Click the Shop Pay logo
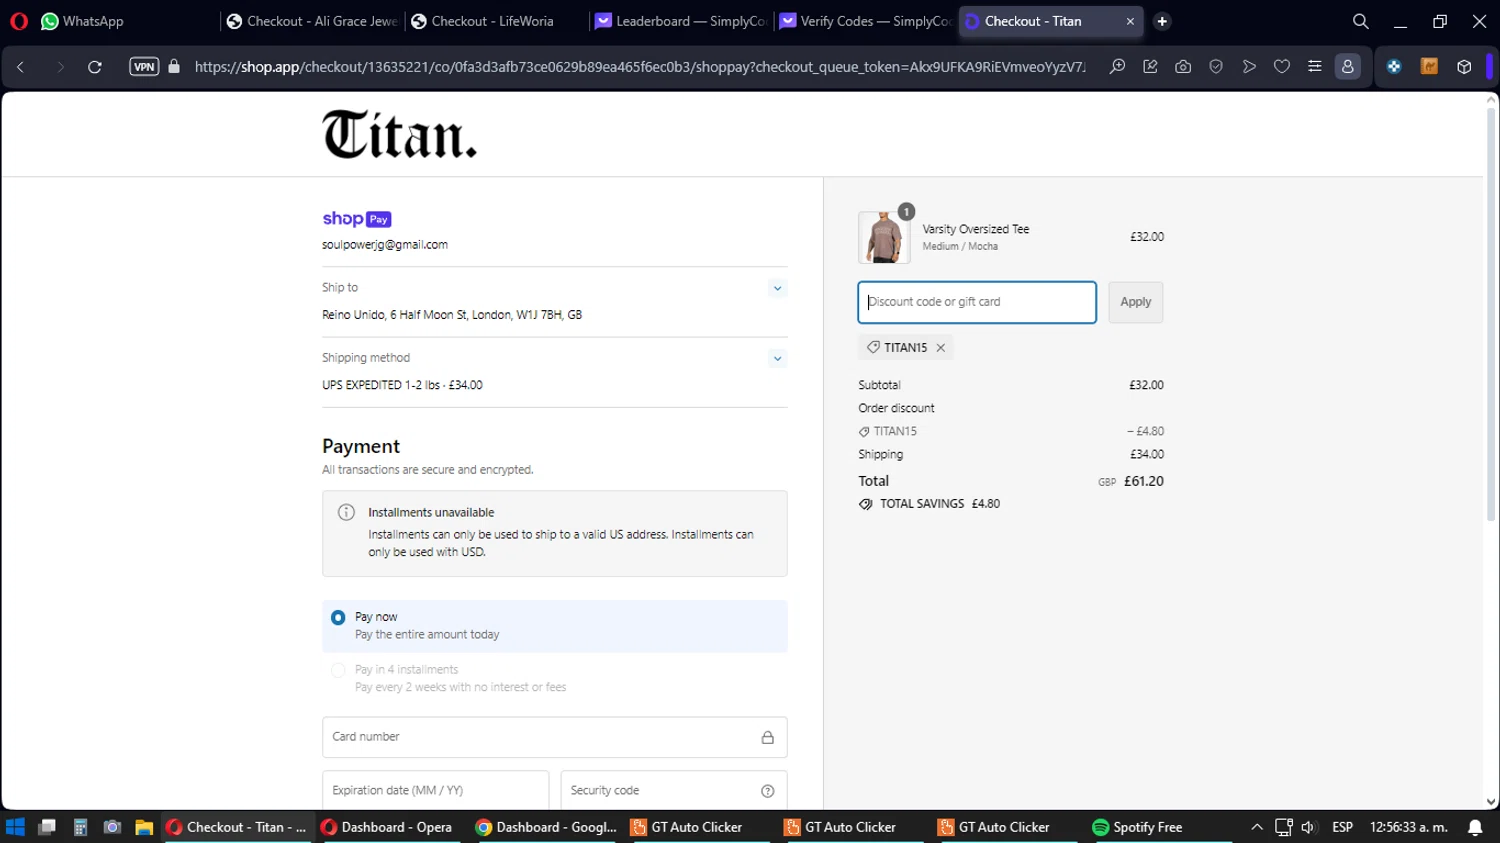This screenshot has width=1500, height=843. click(x=357, y=219)
